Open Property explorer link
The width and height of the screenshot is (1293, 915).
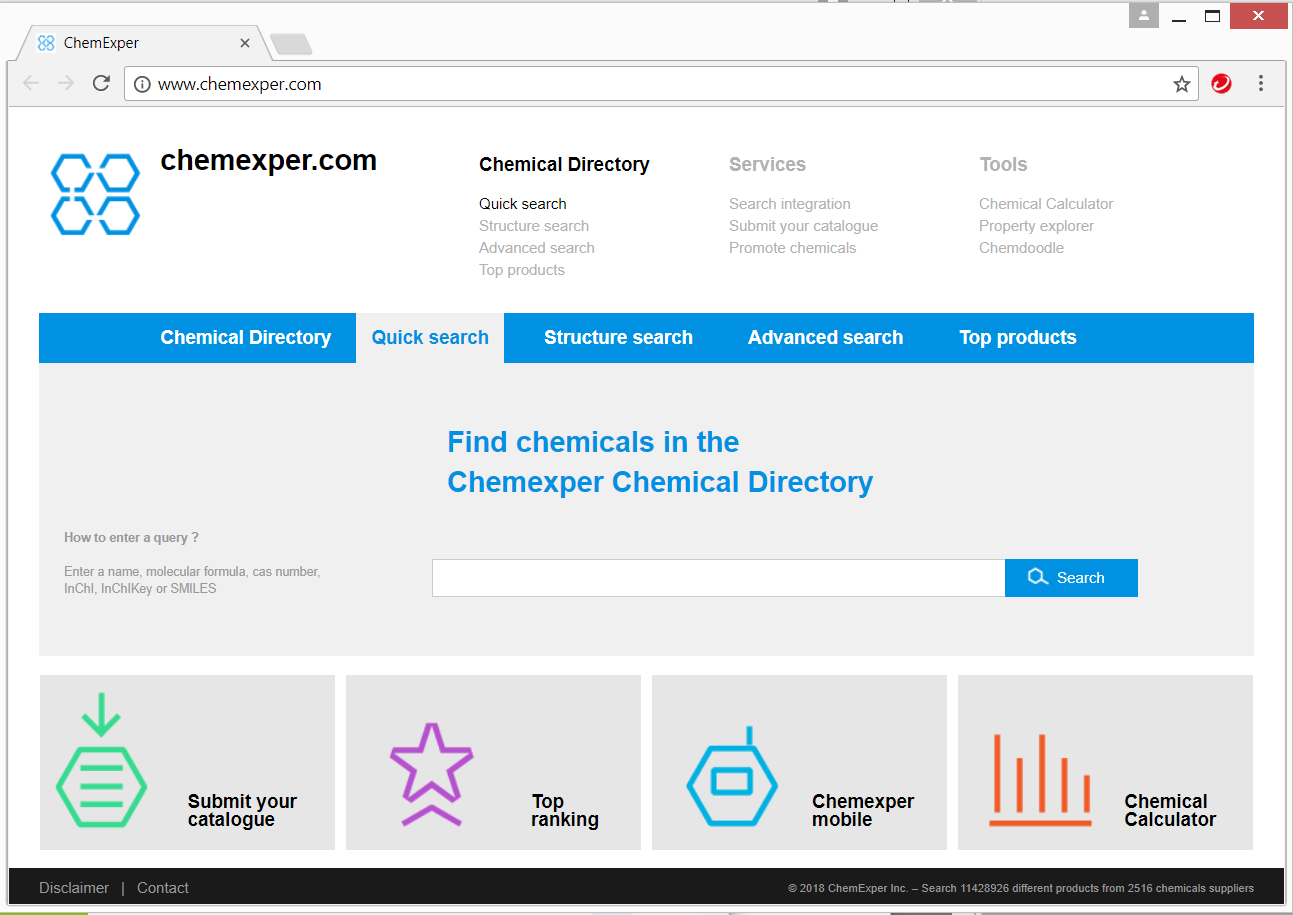pyautogui.click(x=1036, y=226)
